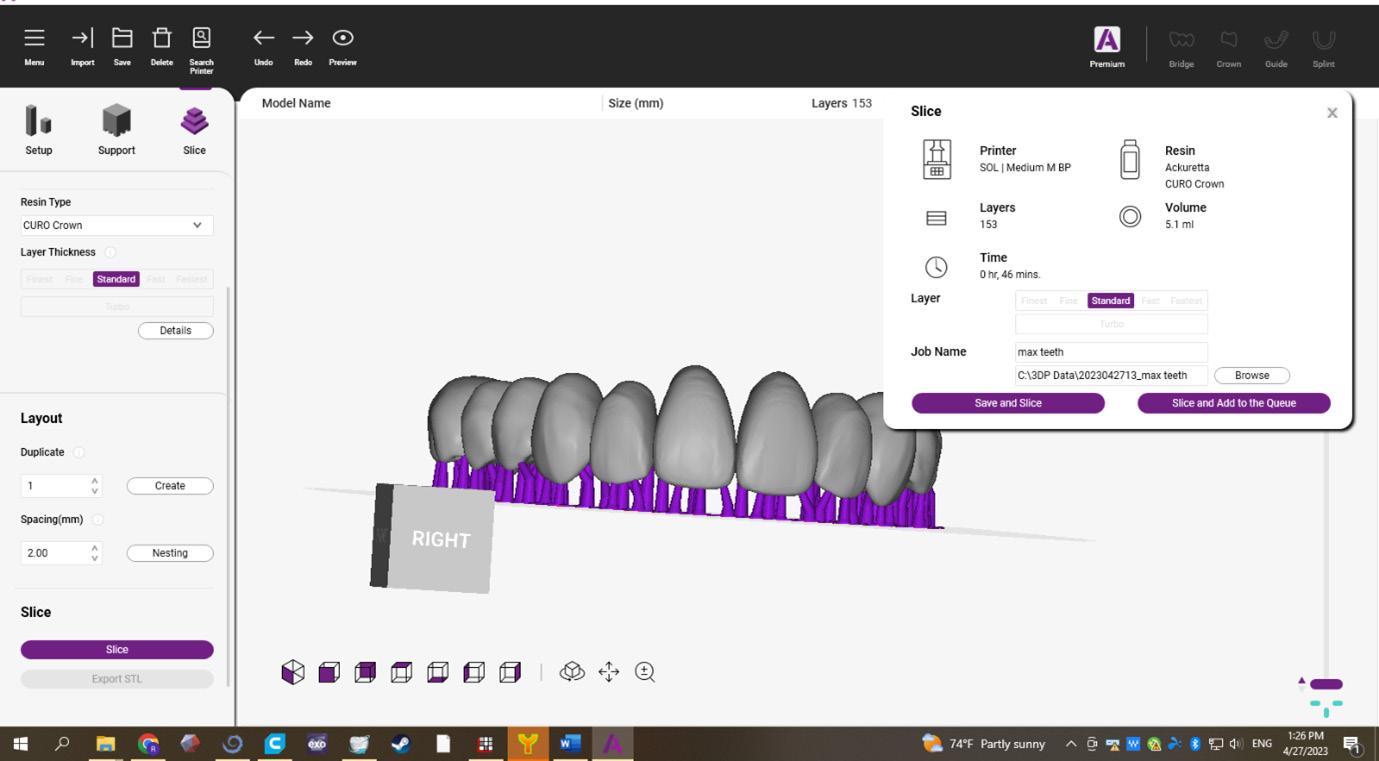Viewport: 1379px width, 761px height.
Task: Select Standard layer thickness in left panel
Action: [116, 279]
